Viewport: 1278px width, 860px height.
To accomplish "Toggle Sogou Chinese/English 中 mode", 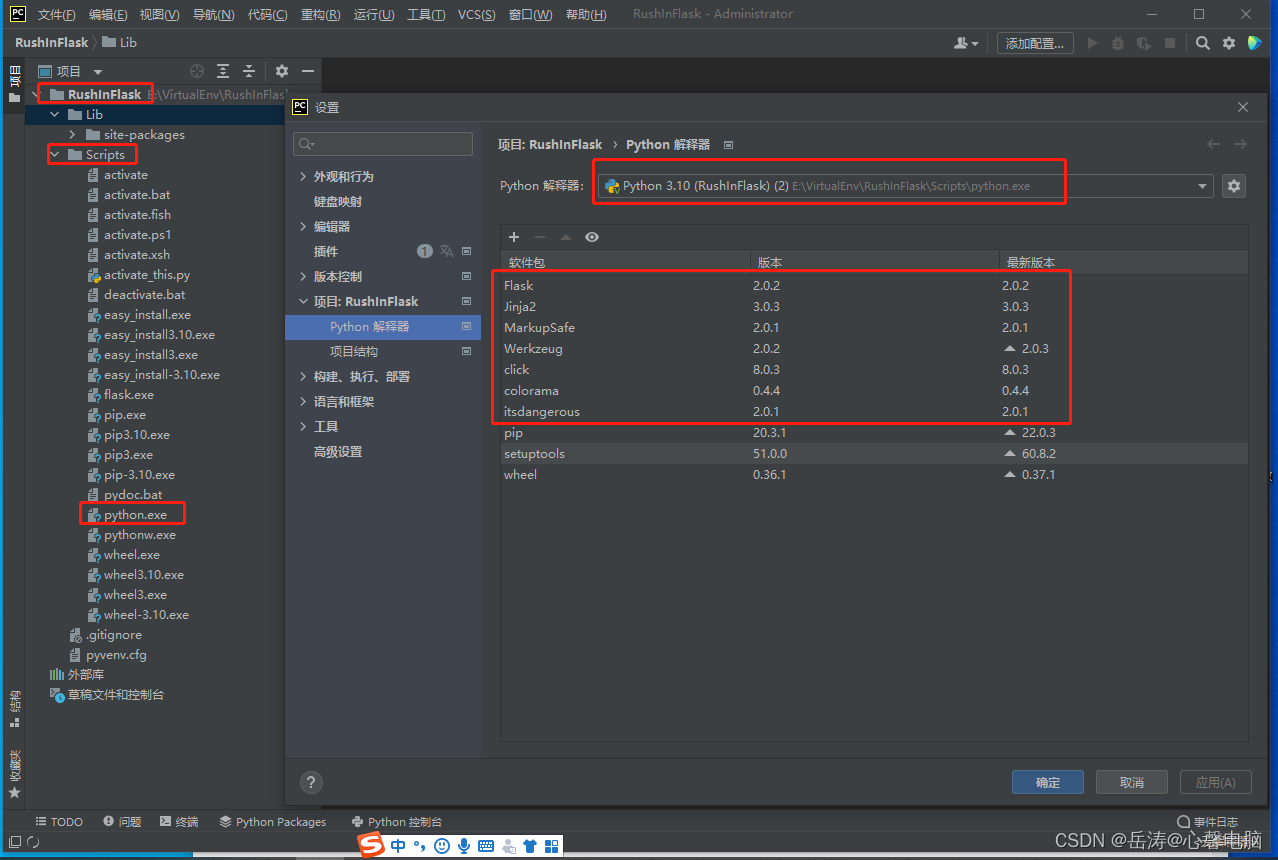I will [398, 846].
